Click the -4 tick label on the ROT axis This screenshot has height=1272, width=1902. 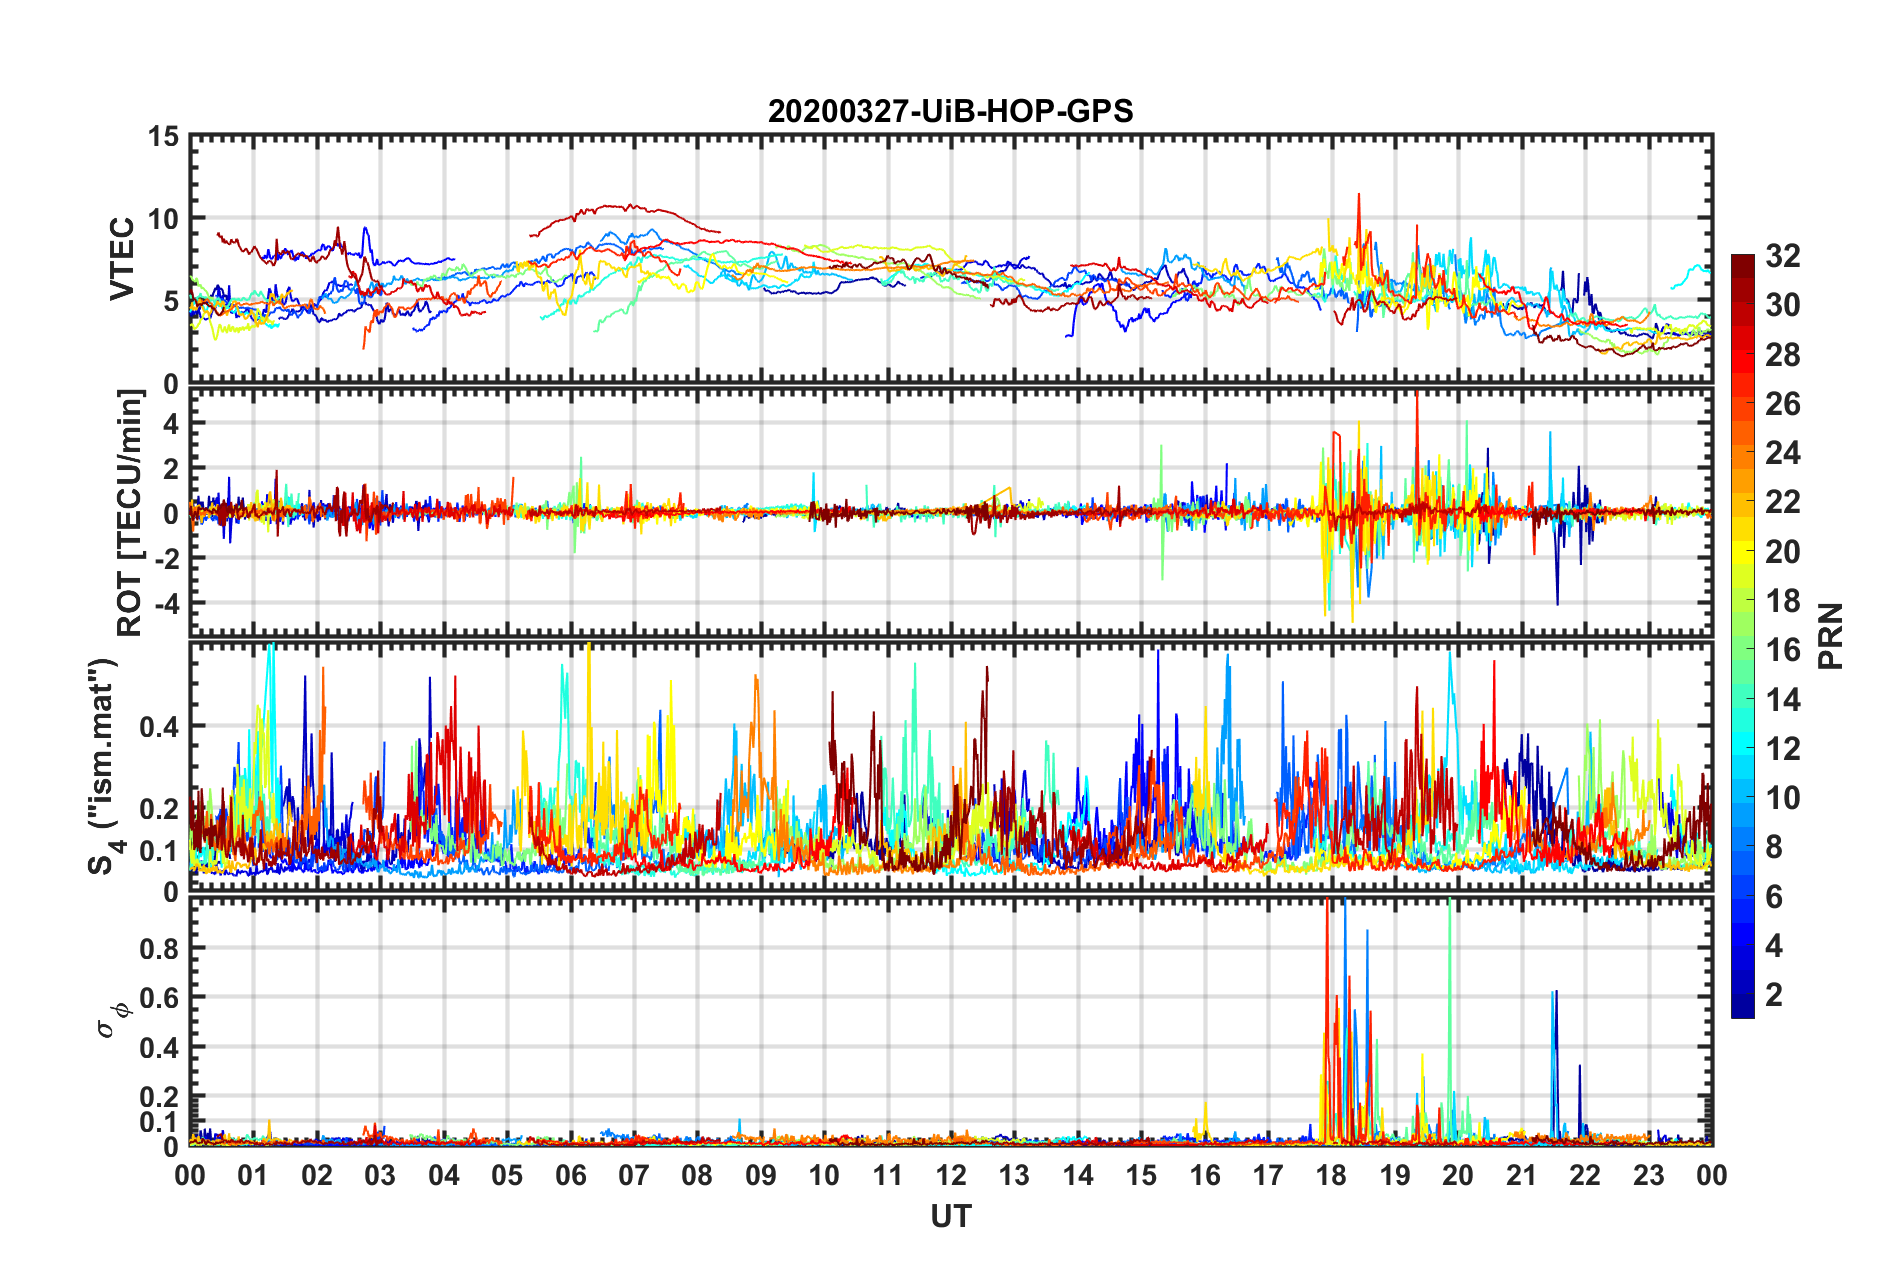(x=163, y=604)
